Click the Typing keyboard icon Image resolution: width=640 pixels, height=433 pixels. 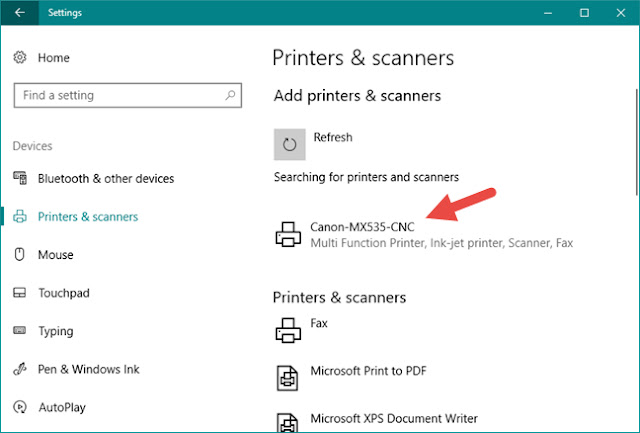pos(20,330)
